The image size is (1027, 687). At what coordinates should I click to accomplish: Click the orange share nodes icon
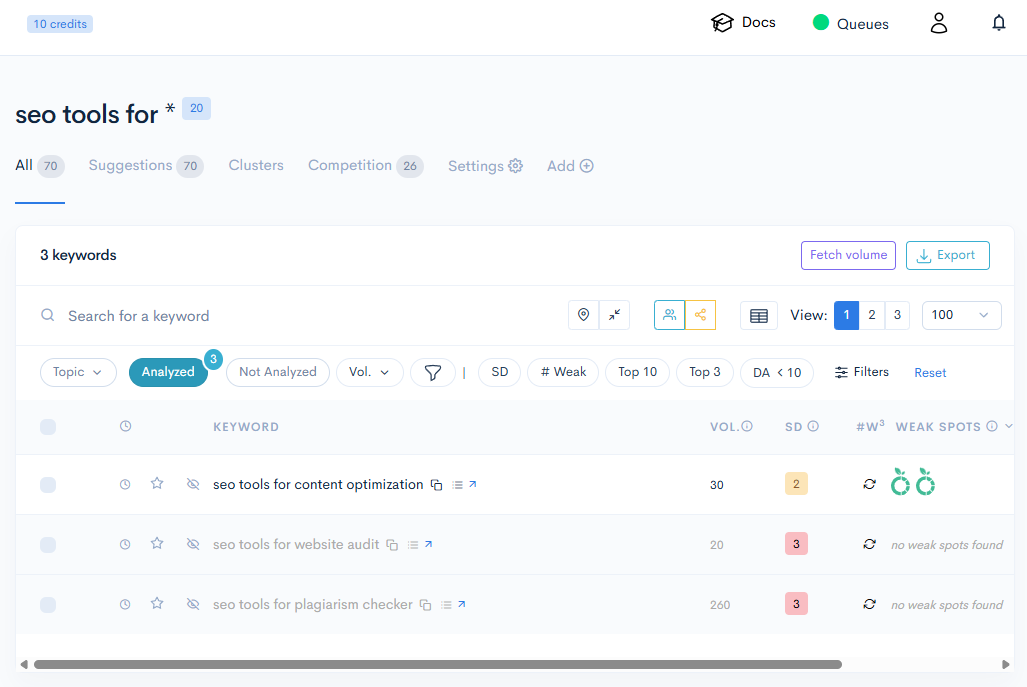click(x=700, y=315)
